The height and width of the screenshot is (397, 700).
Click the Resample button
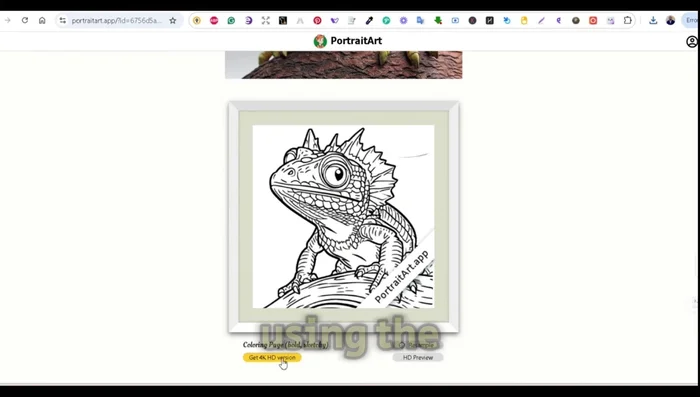(x=418, y=345)
